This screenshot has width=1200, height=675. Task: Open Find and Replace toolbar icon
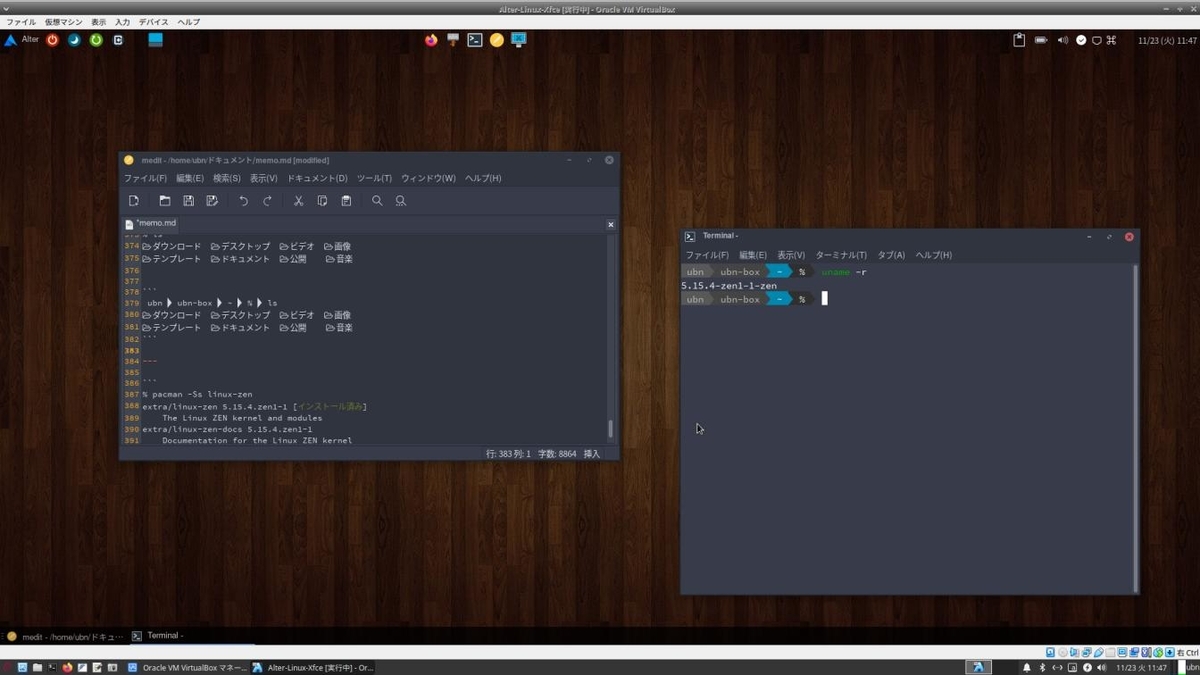401,201
